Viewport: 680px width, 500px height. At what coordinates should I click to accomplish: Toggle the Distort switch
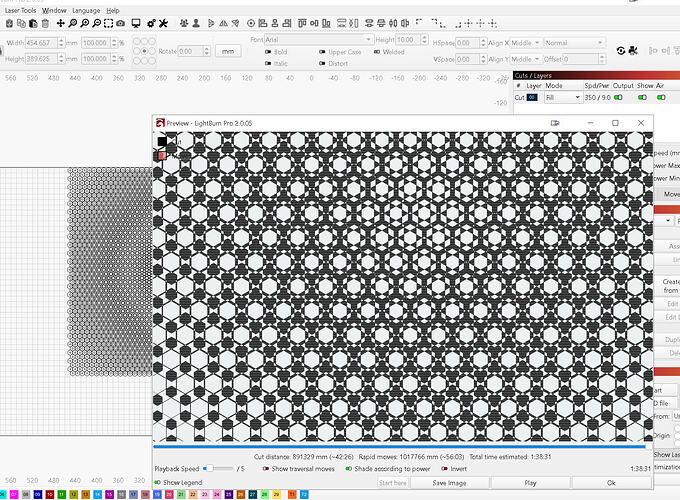[322, 63]
